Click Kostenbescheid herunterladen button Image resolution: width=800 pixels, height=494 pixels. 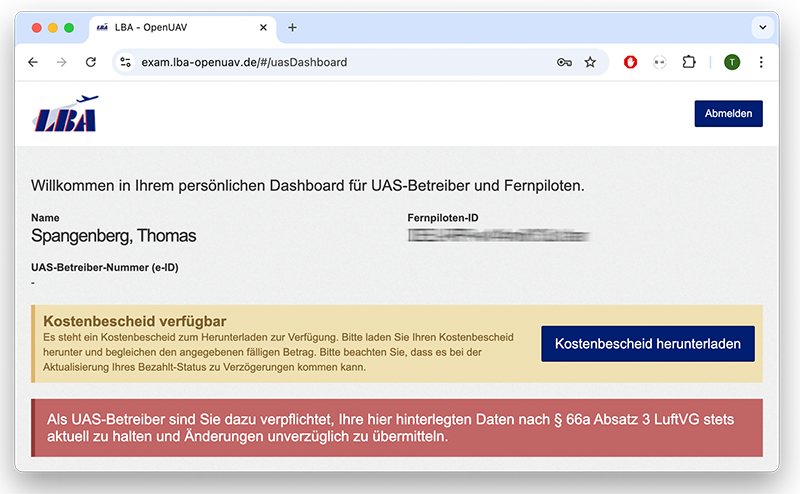[x=647, y=344]
